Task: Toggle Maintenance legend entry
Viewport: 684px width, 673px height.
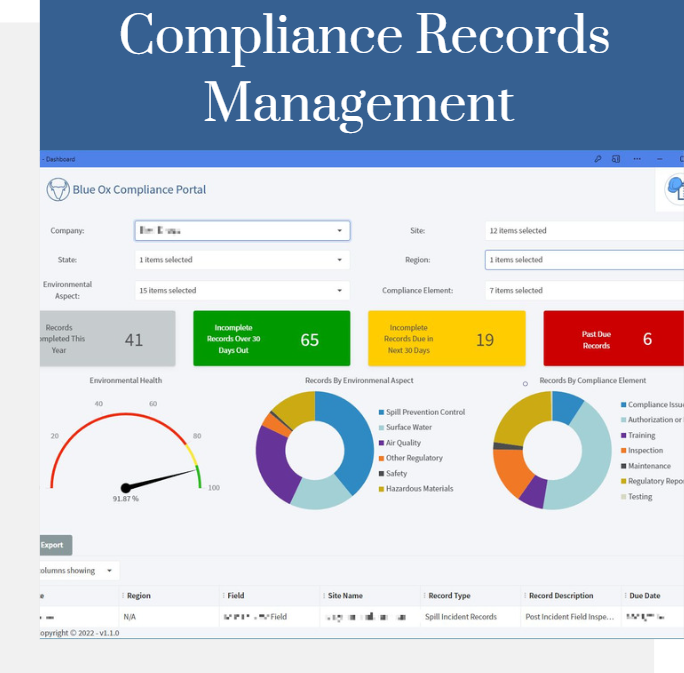Action: pos(646,466)
